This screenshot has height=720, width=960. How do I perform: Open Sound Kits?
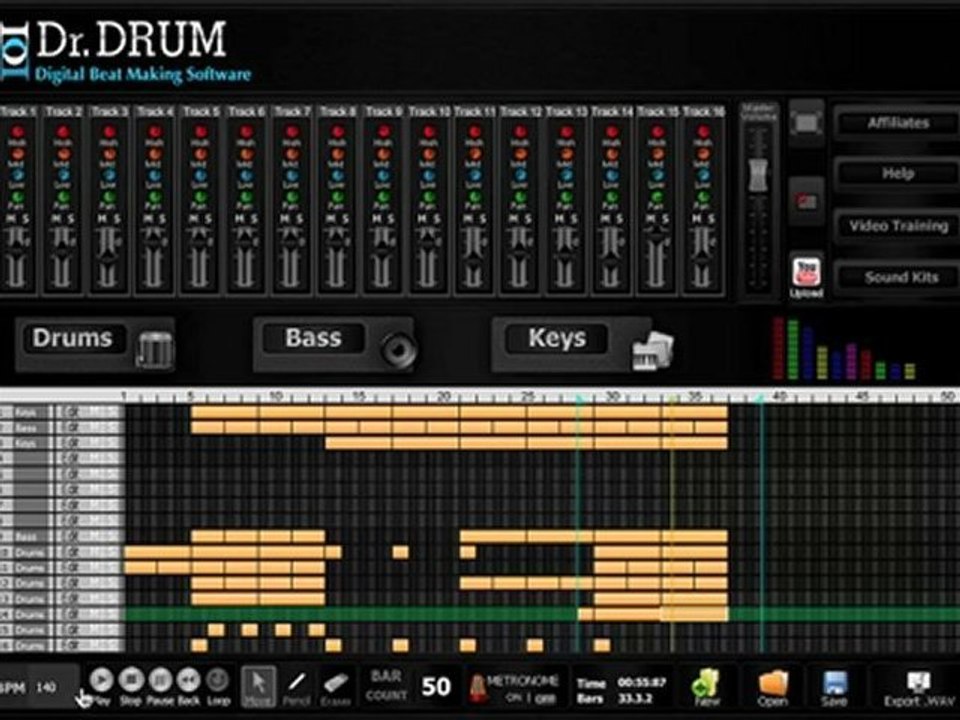tap(898, 277)
